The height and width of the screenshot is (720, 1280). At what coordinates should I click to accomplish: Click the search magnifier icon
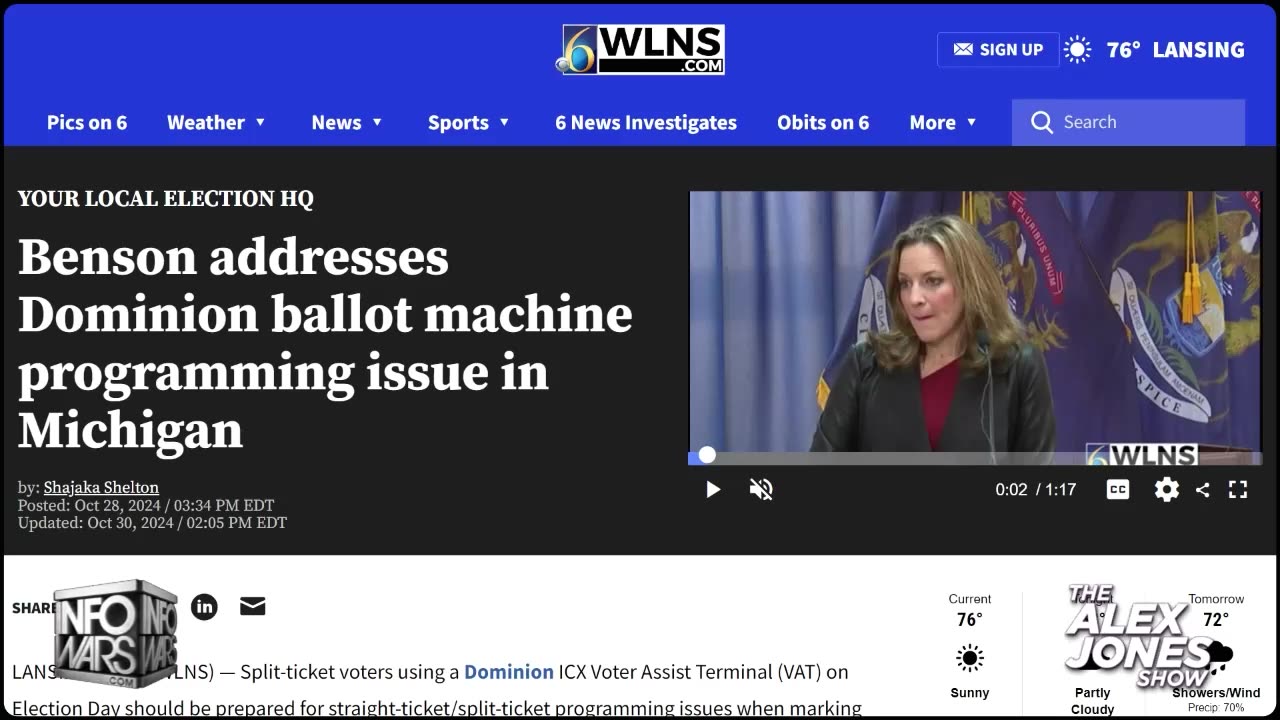(x=1042, y=122)
